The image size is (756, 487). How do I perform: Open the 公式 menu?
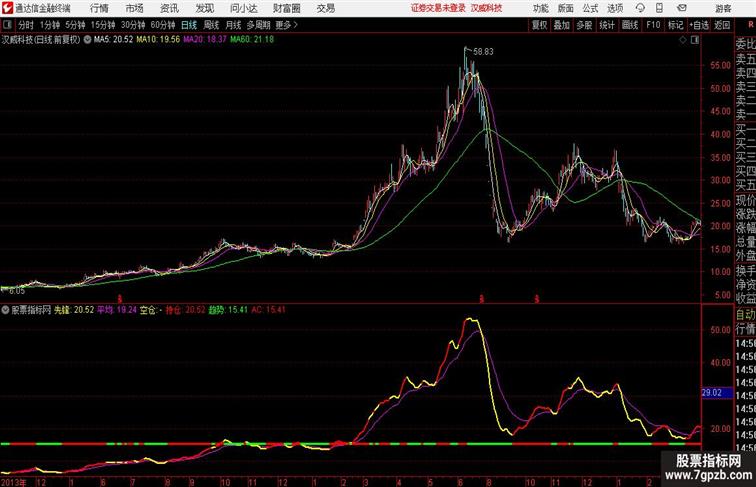tap(590, 8)
